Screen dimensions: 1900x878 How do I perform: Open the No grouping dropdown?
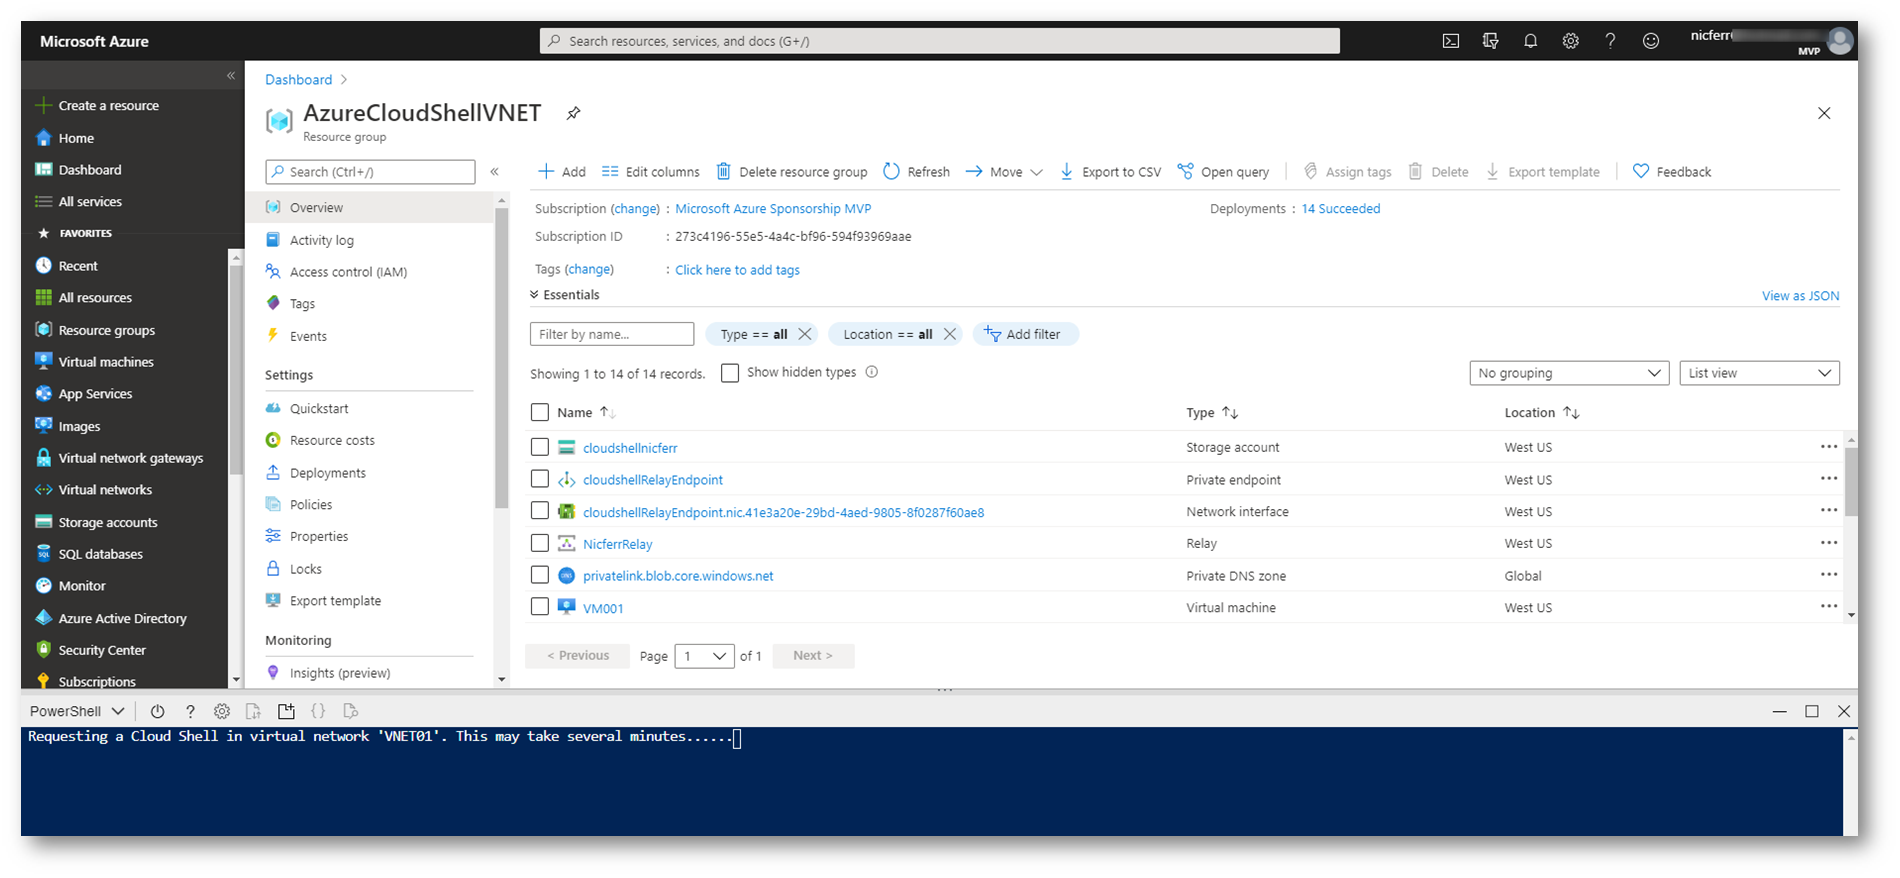tap(1569, 373)
